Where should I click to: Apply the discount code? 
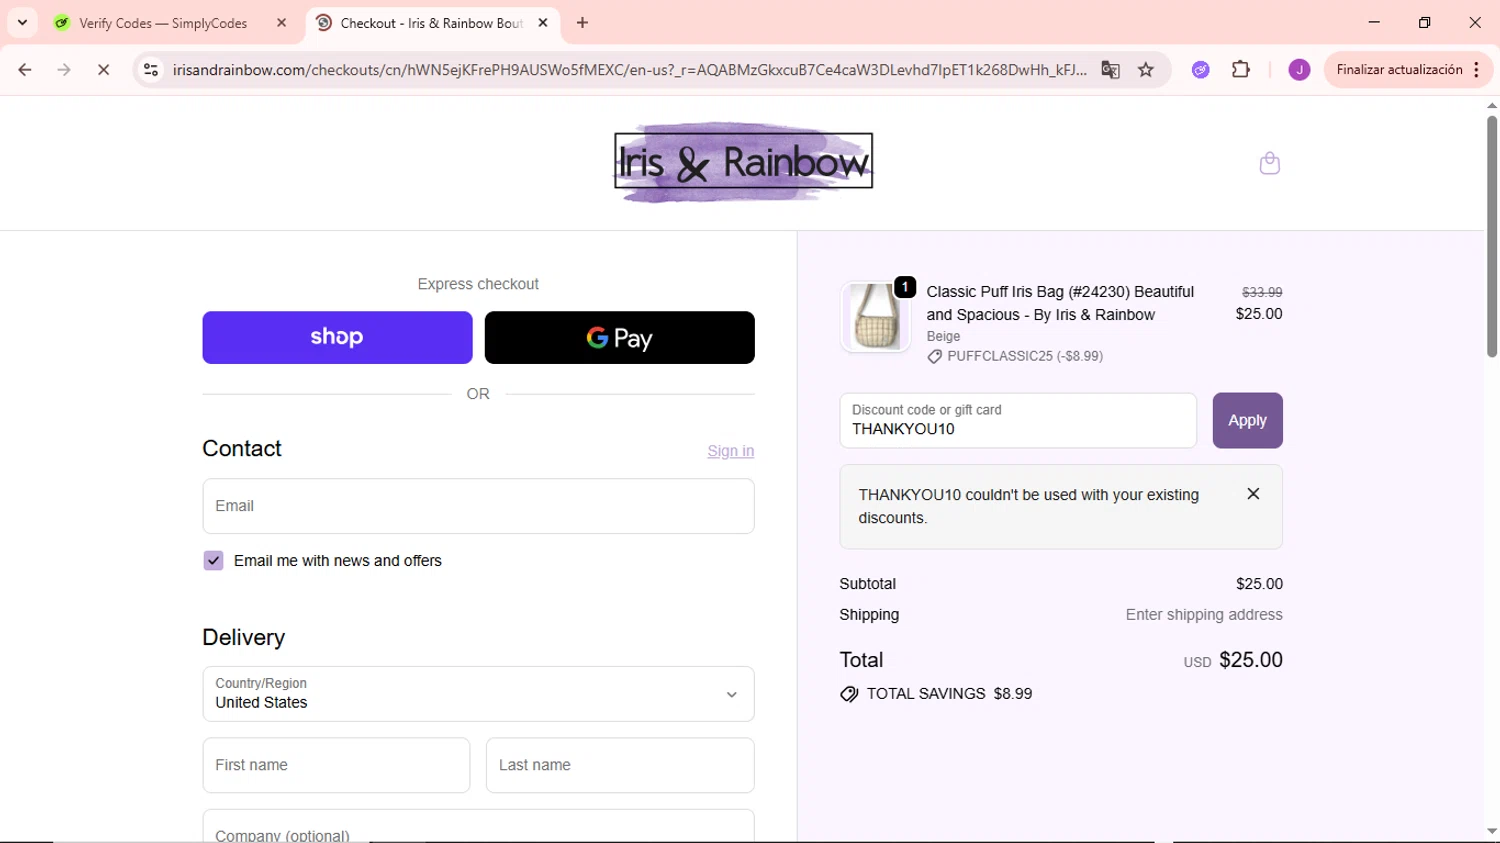point(1247,420)
